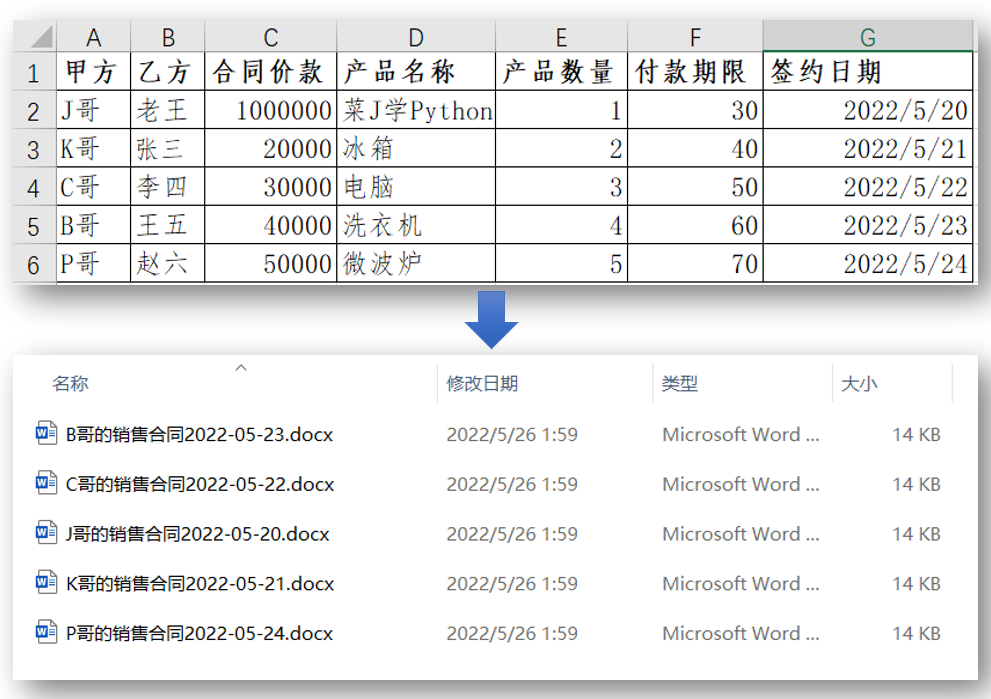Select file name K哥的销售合同2022-05-21.docx
Image resolution: width=991 pixels, height=699 pixels.
pos(200,583)
